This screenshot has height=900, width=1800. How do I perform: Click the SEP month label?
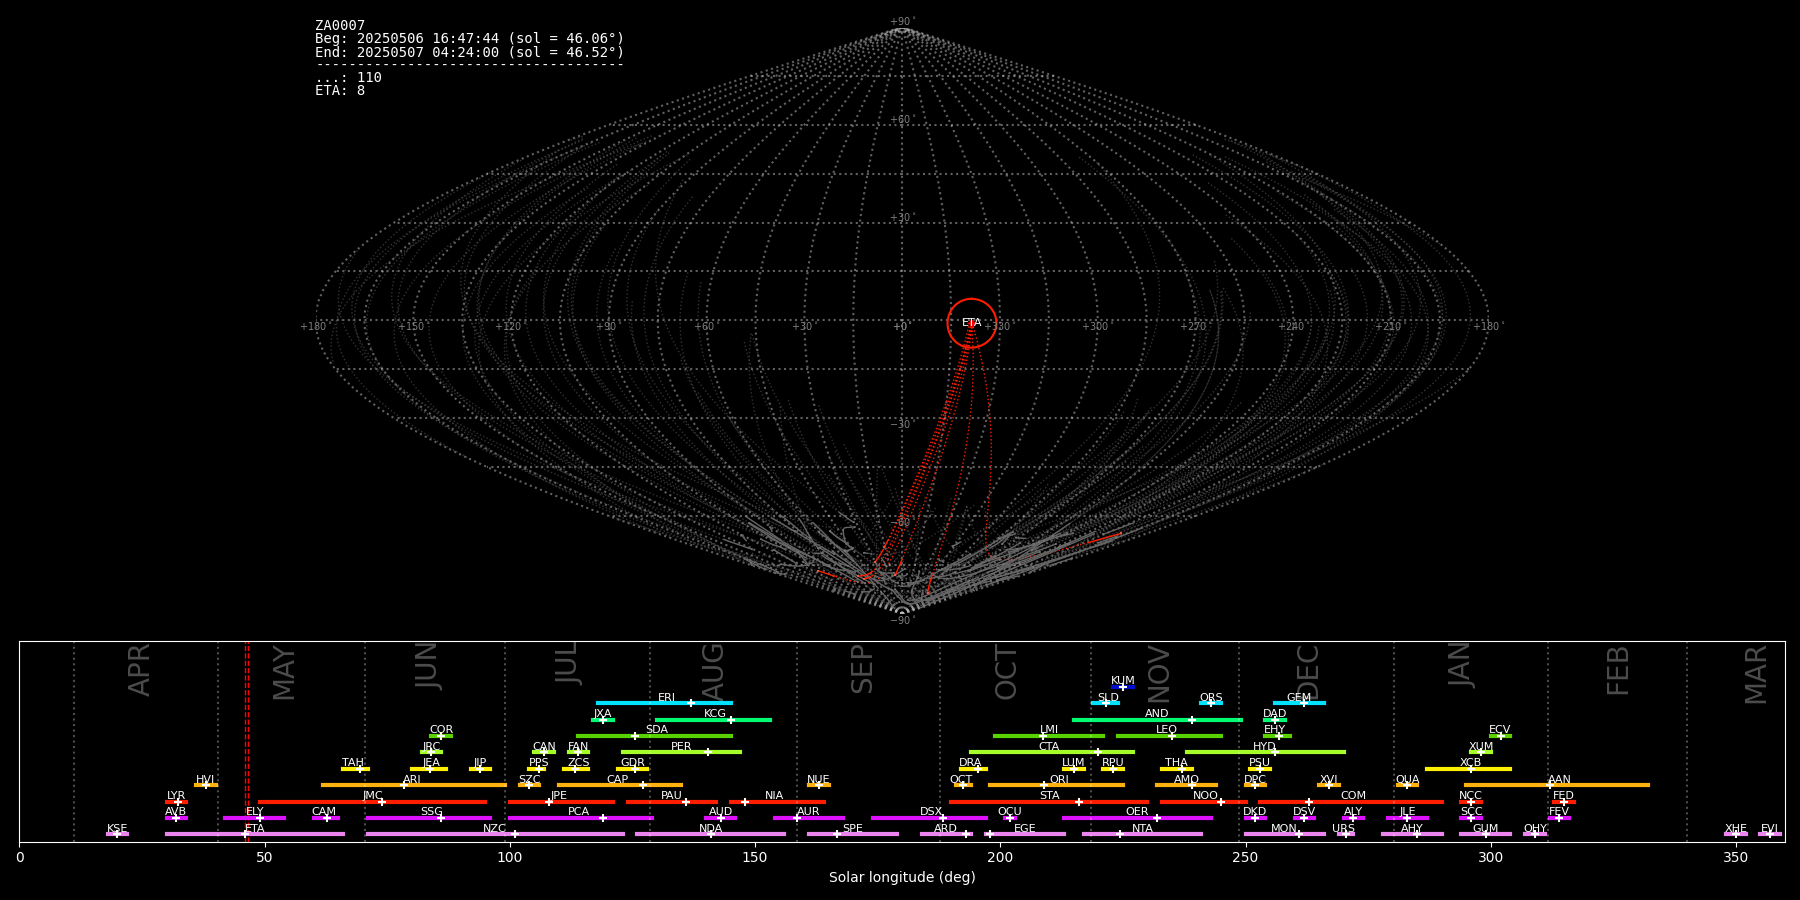[862, 669]
